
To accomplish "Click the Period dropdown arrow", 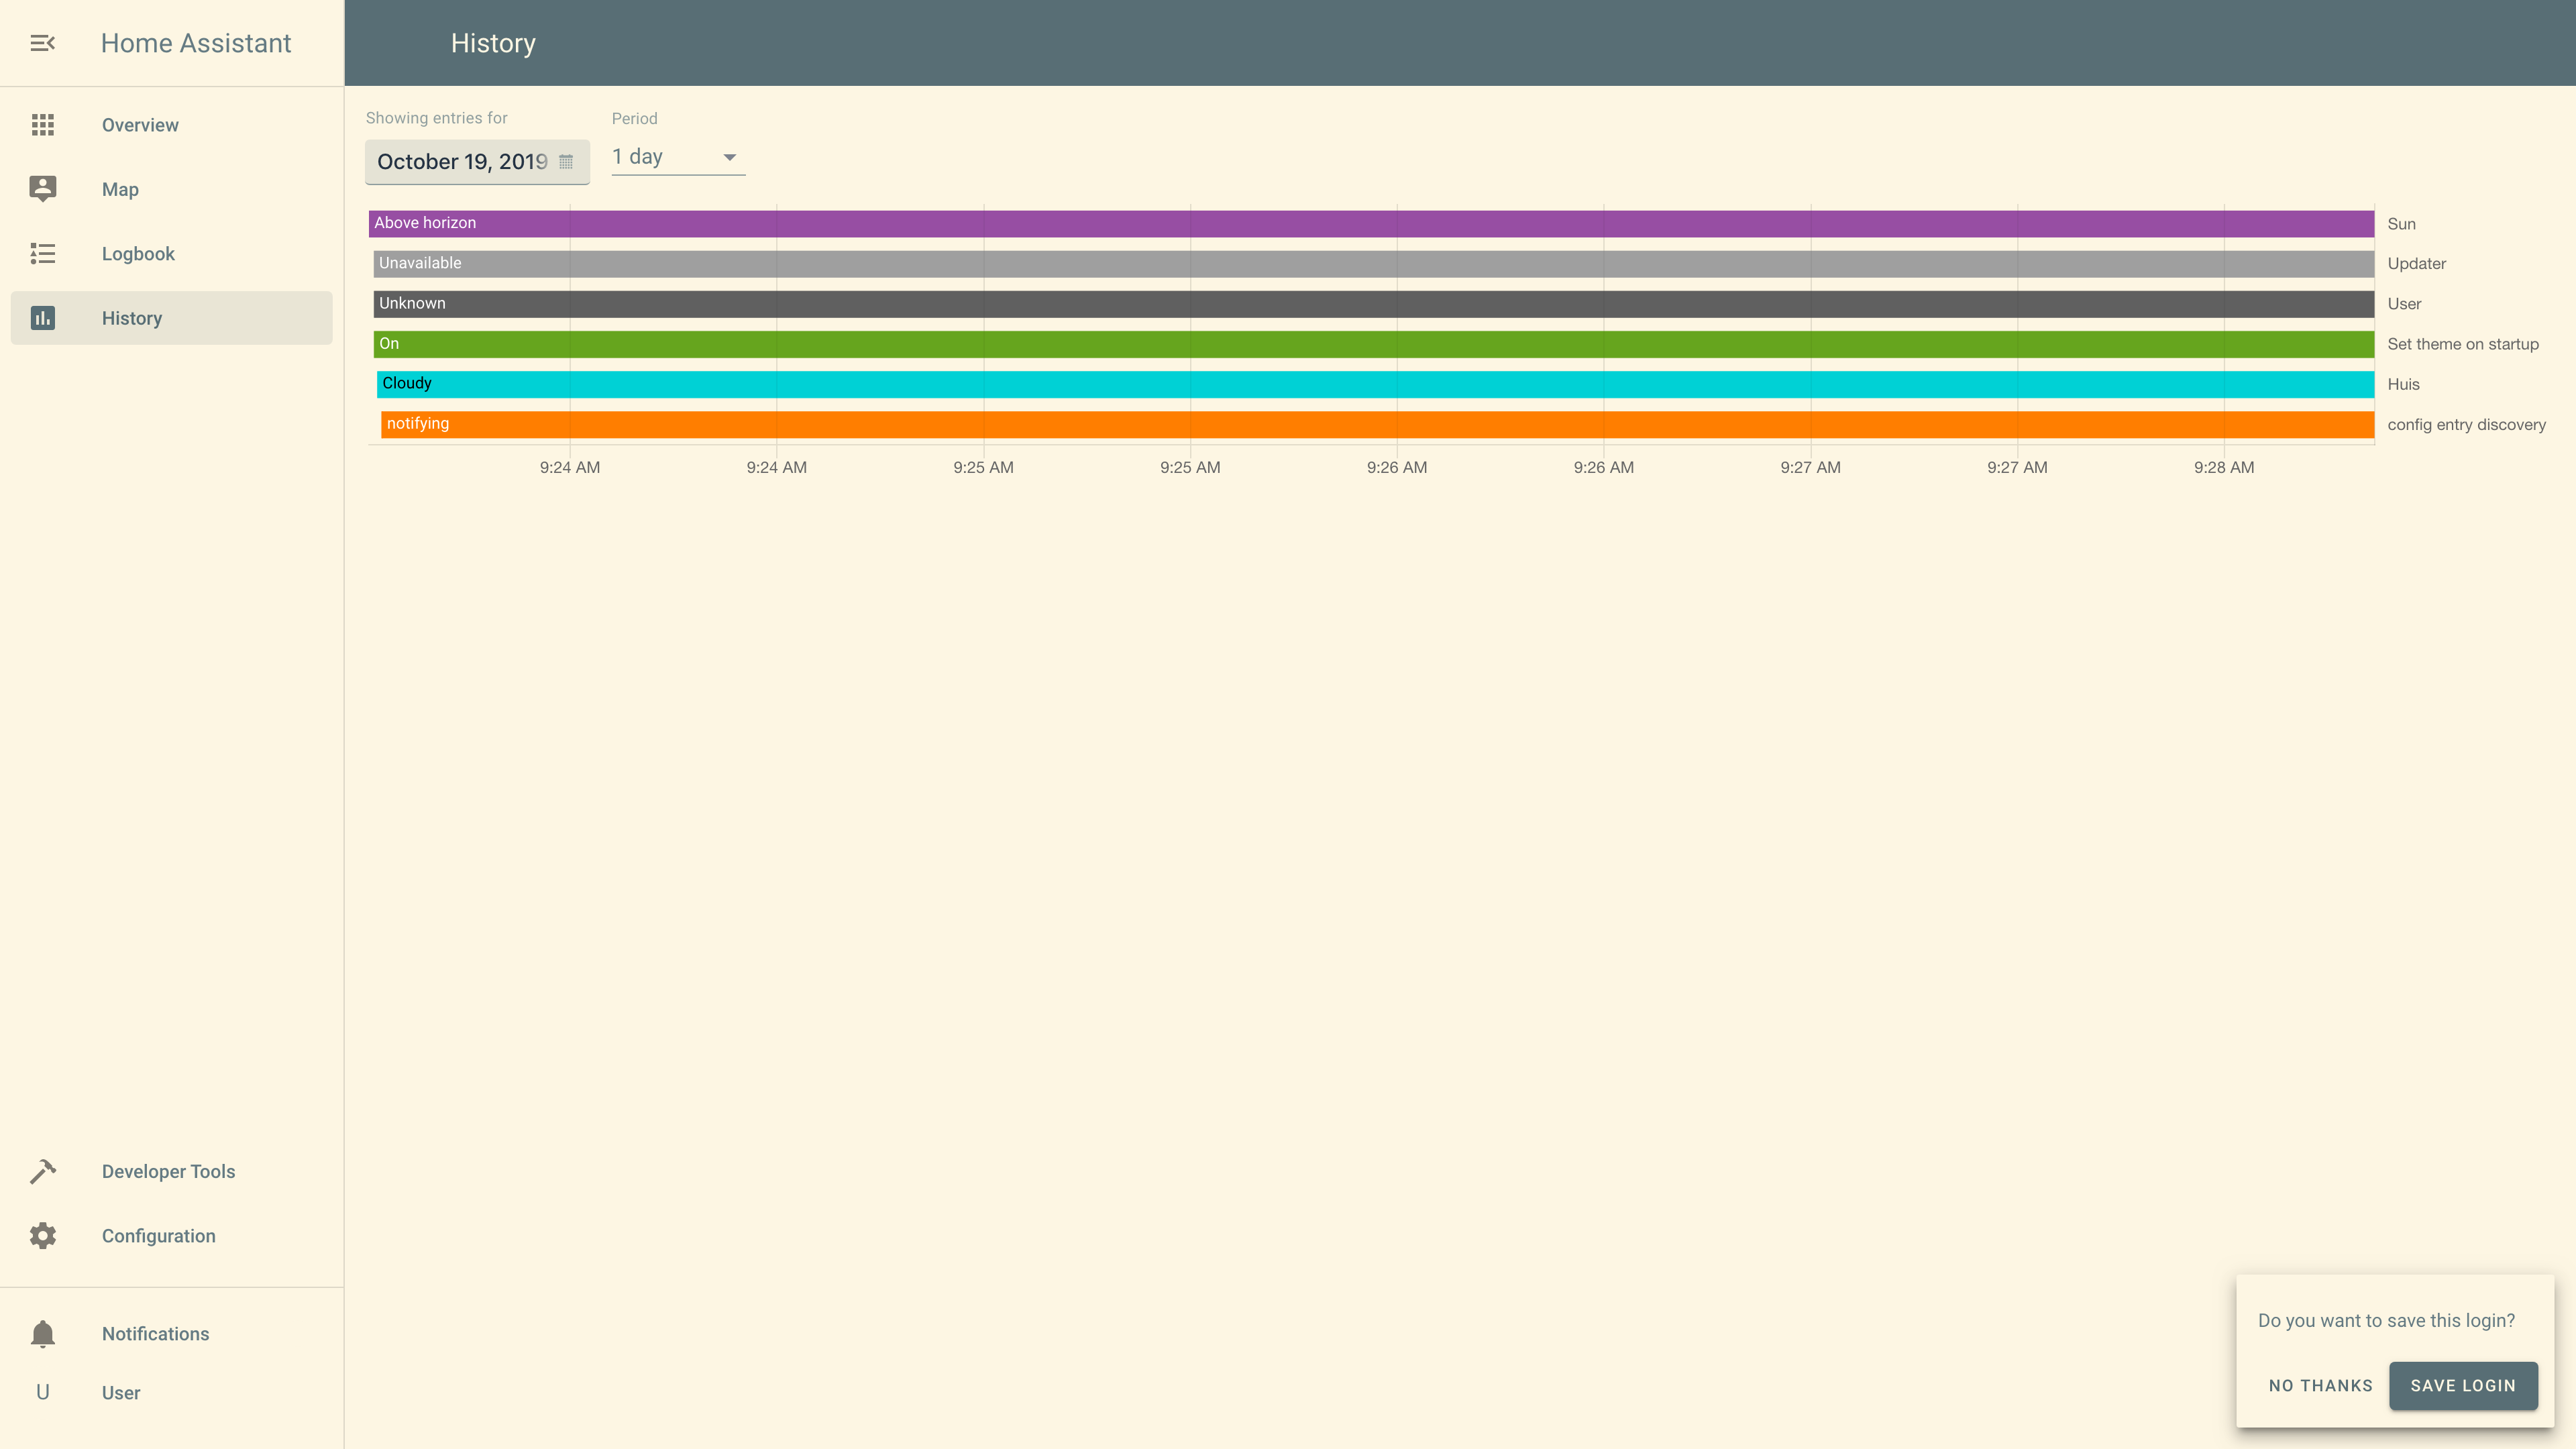I will click(729, 157).
